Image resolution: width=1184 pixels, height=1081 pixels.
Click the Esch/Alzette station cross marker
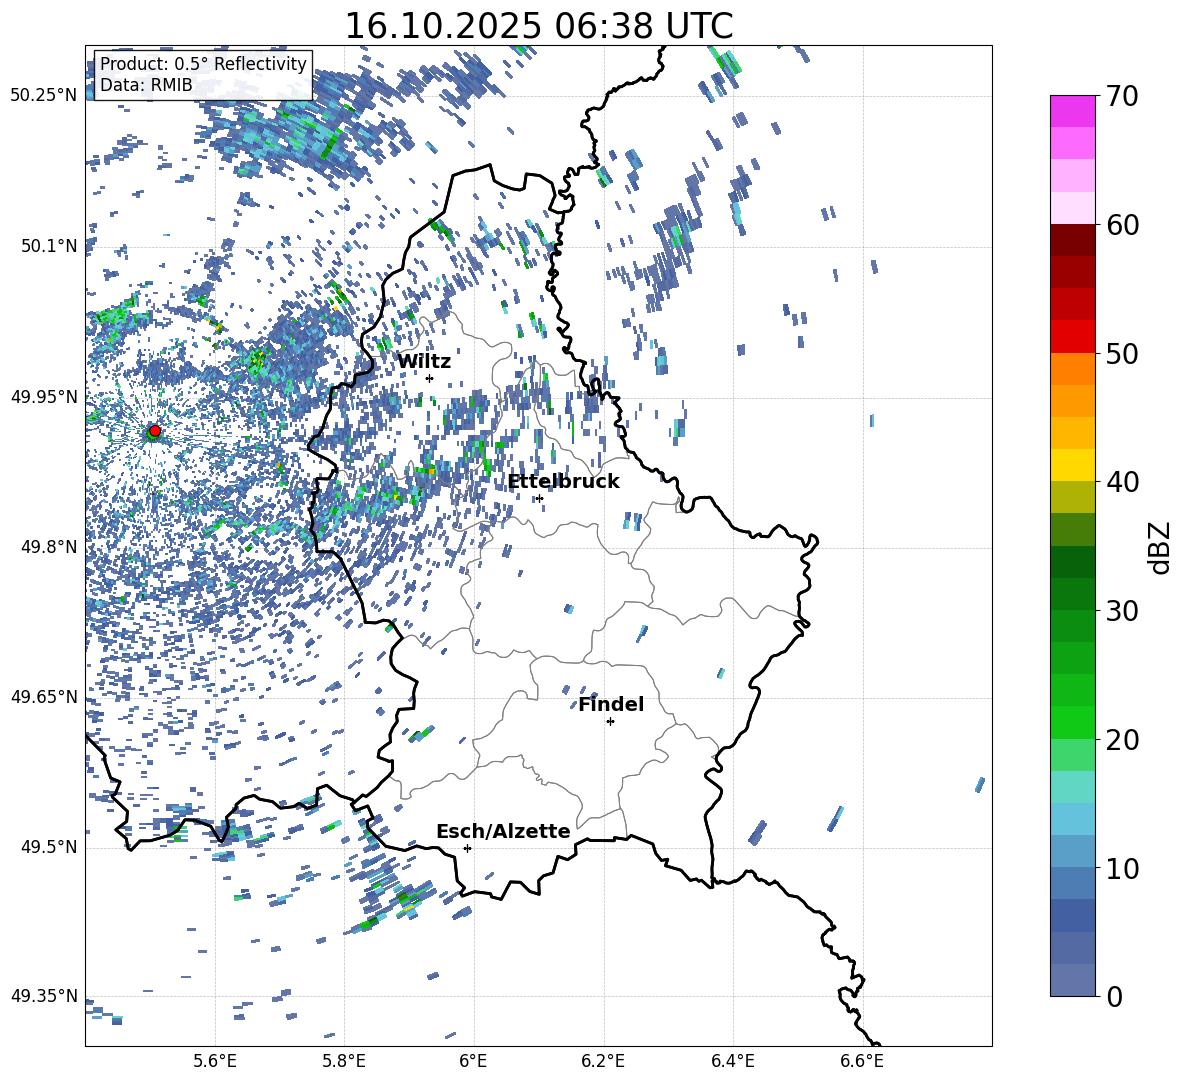point(467,848)
